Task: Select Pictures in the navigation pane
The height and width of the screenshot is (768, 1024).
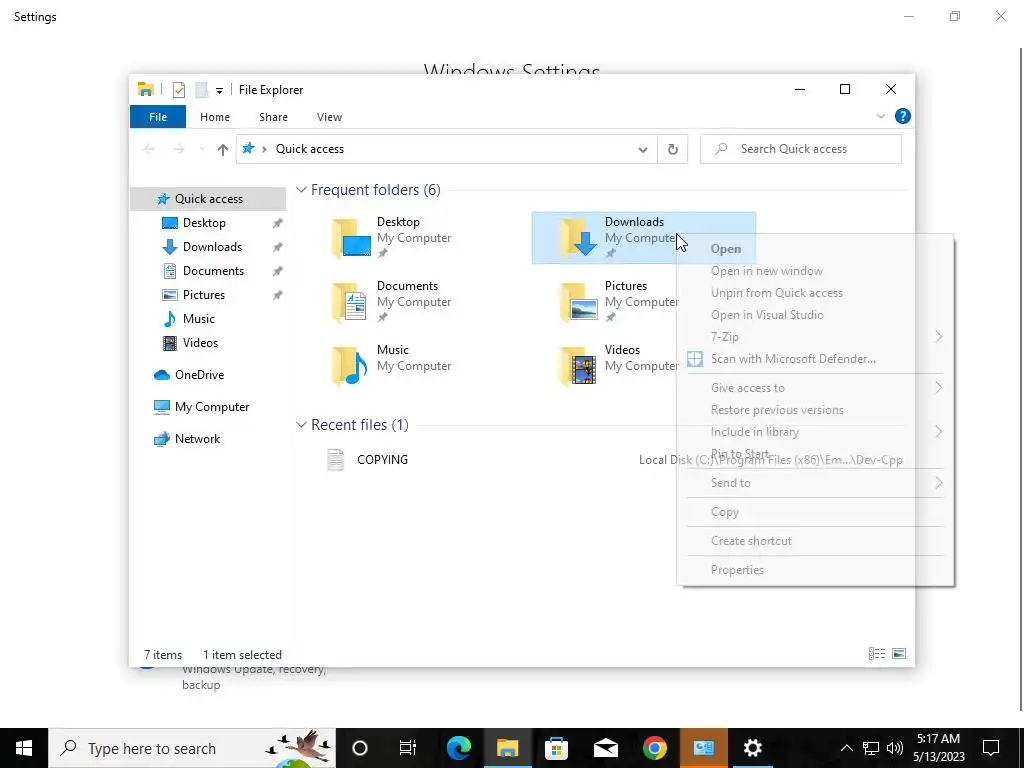Action: [x=204, y=295]
